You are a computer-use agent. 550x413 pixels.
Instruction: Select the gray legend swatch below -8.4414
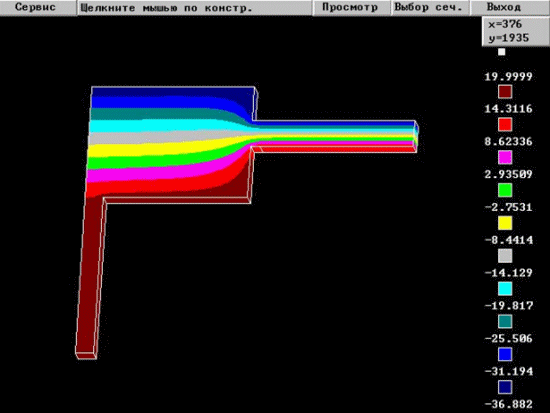pos(505,256)
